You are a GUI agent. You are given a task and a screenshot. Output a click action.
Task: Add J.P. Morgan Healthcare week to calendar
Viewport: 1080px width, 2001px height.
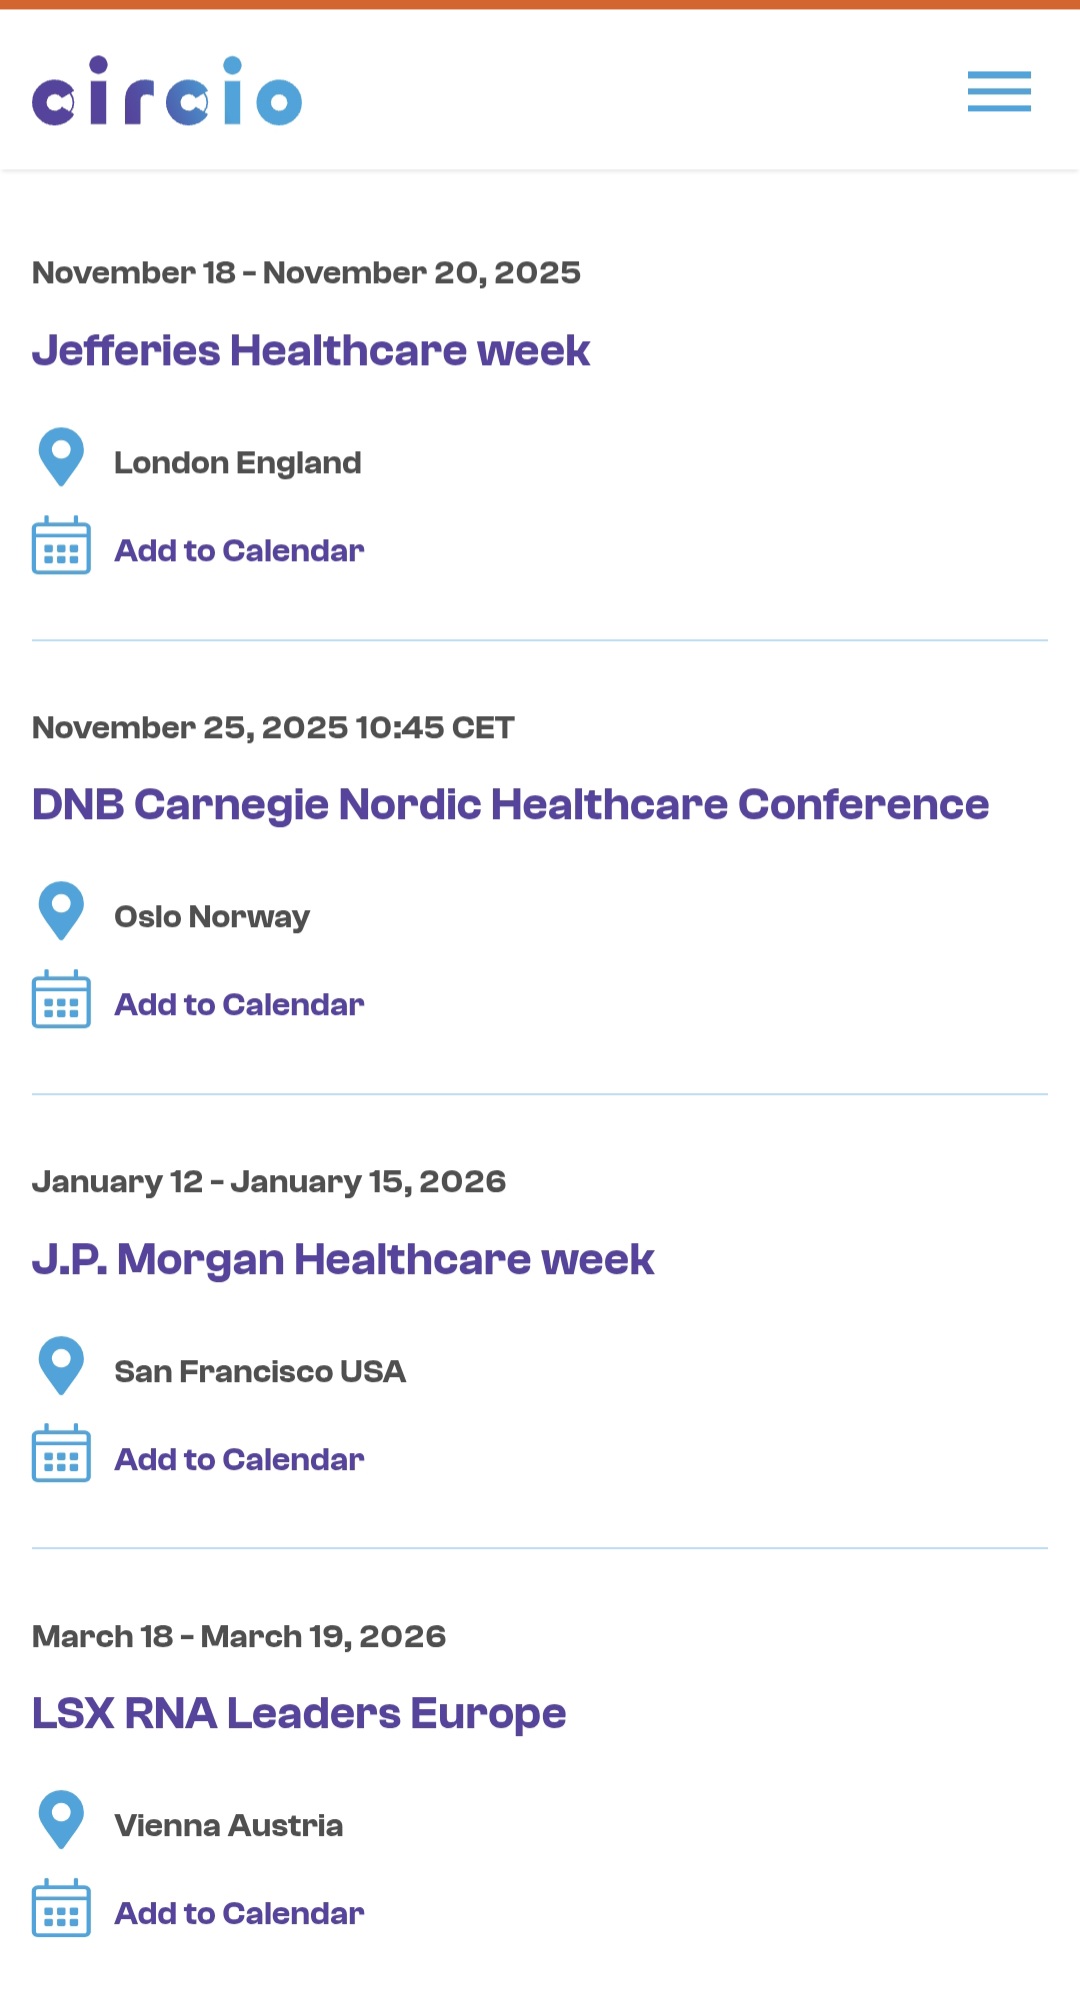[x=239, y=1460]
